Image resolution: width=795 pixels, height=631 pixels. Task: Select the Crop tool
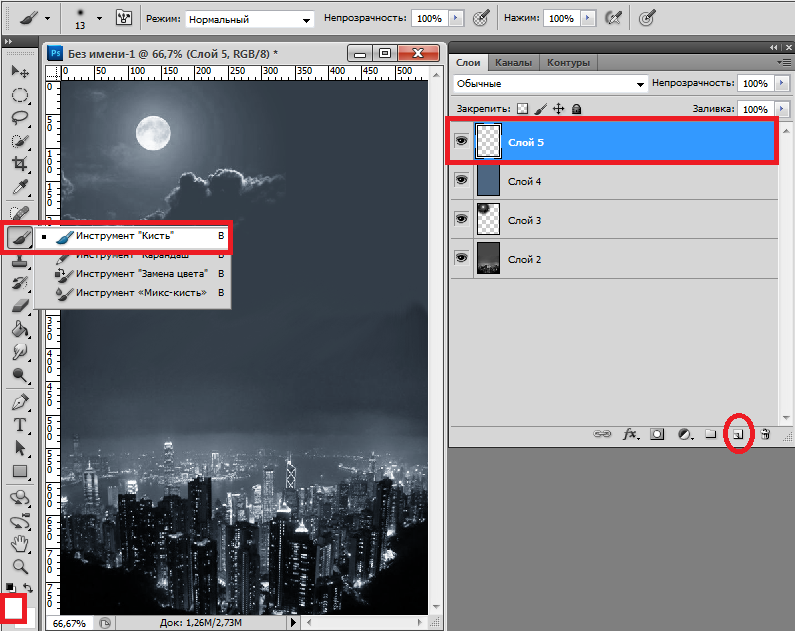20,164
